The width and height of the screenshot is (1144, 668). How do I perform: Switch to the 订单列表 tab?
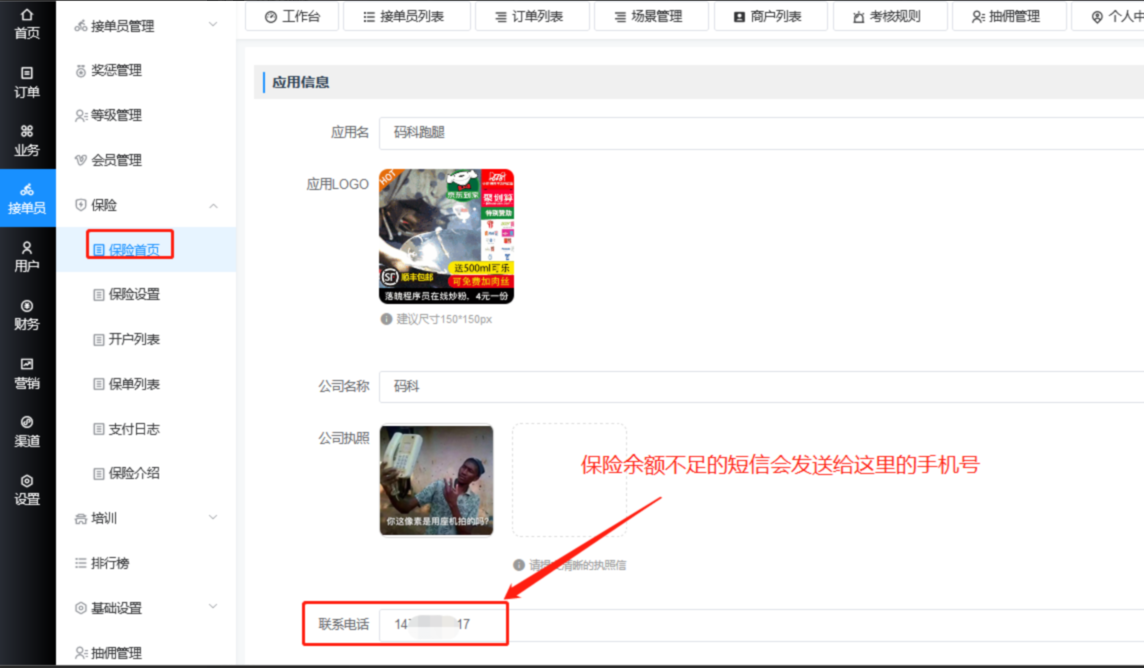[528, 17]
